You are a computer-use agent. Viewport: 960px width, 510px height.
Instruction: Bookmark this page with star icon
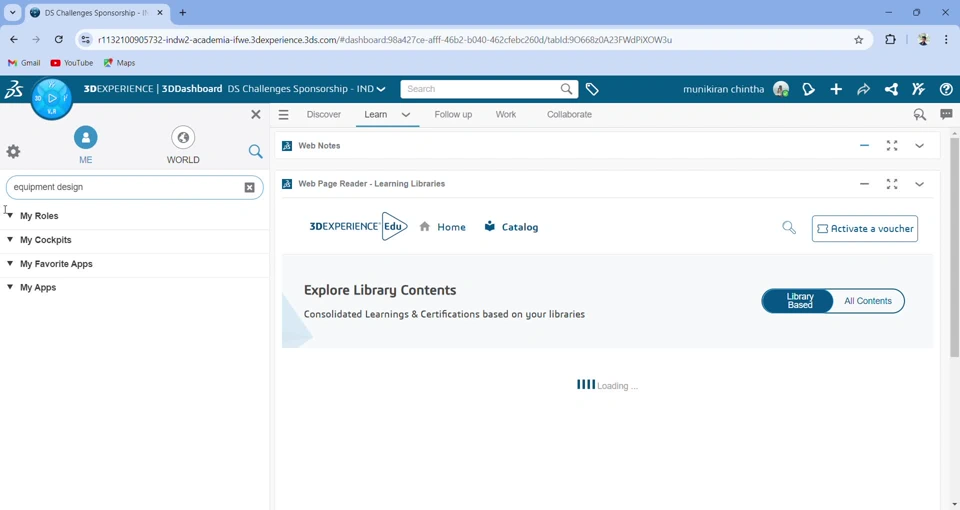click(x=858, y=40)
